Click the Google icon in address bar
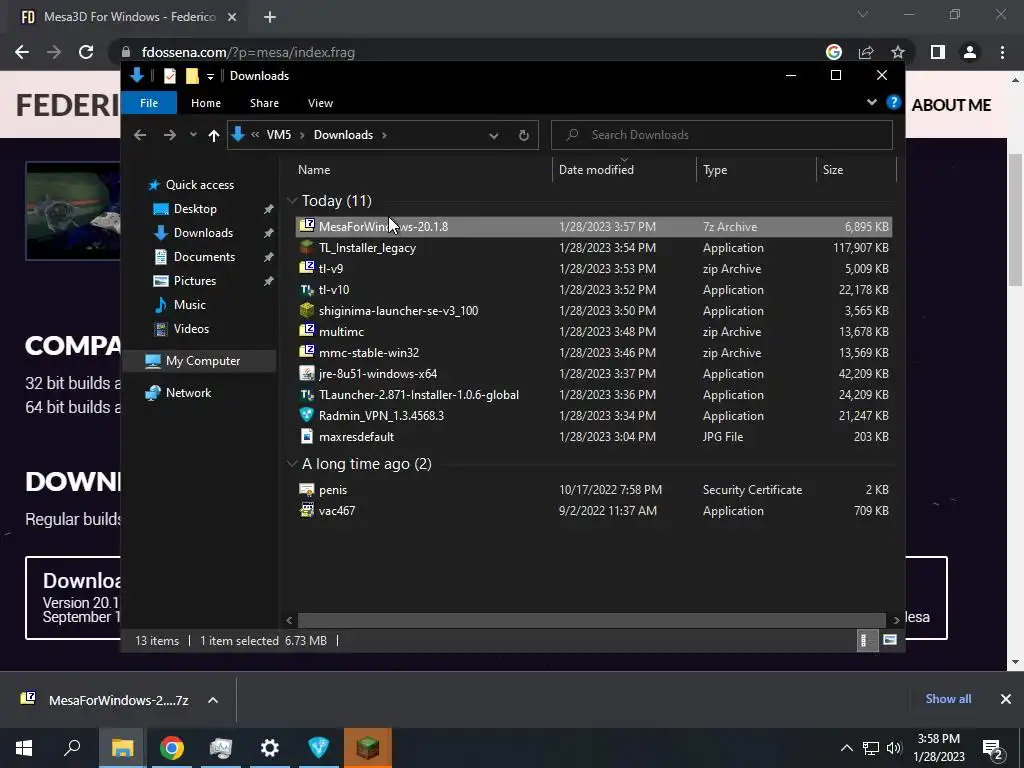 [x=834, y=52]
